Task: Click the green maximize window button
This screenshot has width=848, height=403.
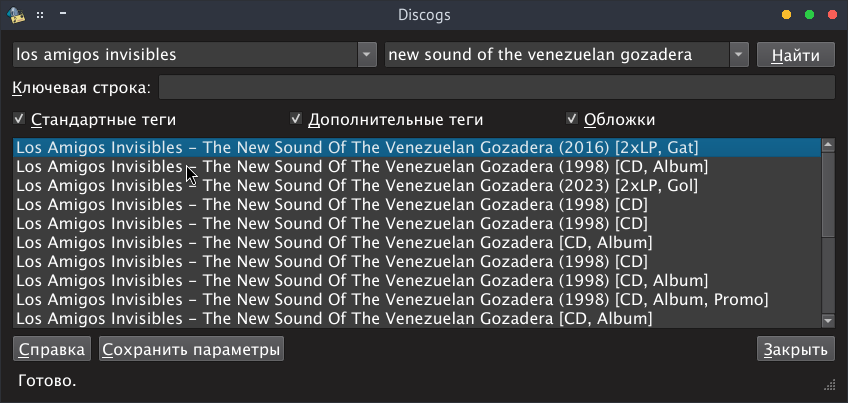Action: tap(810, 15)
